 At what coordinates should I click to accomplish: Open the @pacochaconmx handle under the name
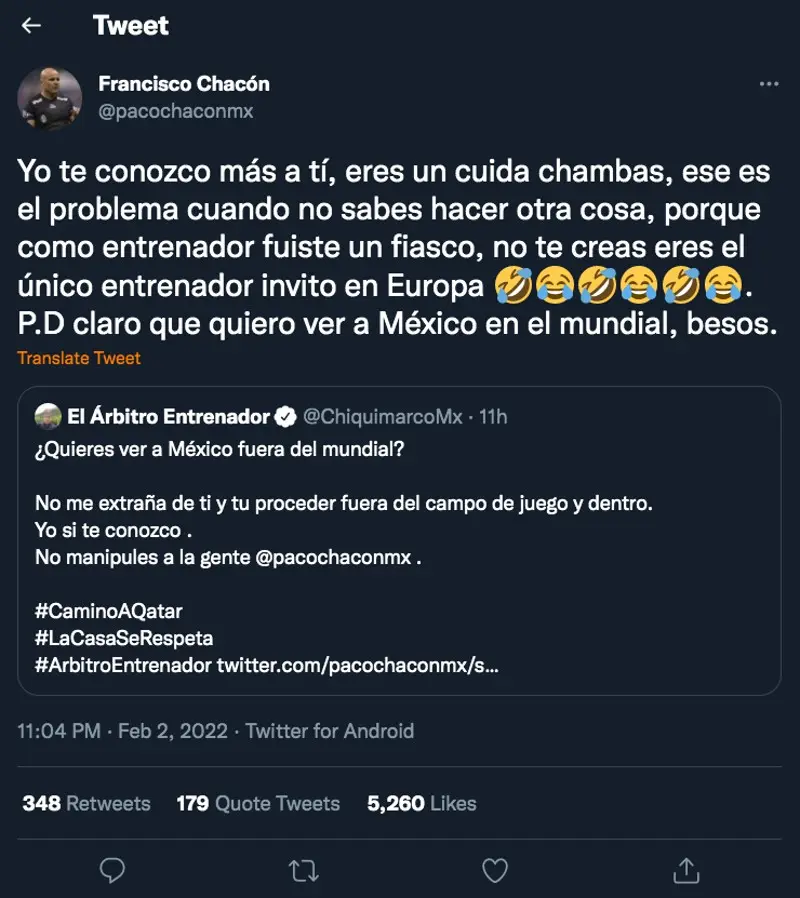[x=176, y=111]
